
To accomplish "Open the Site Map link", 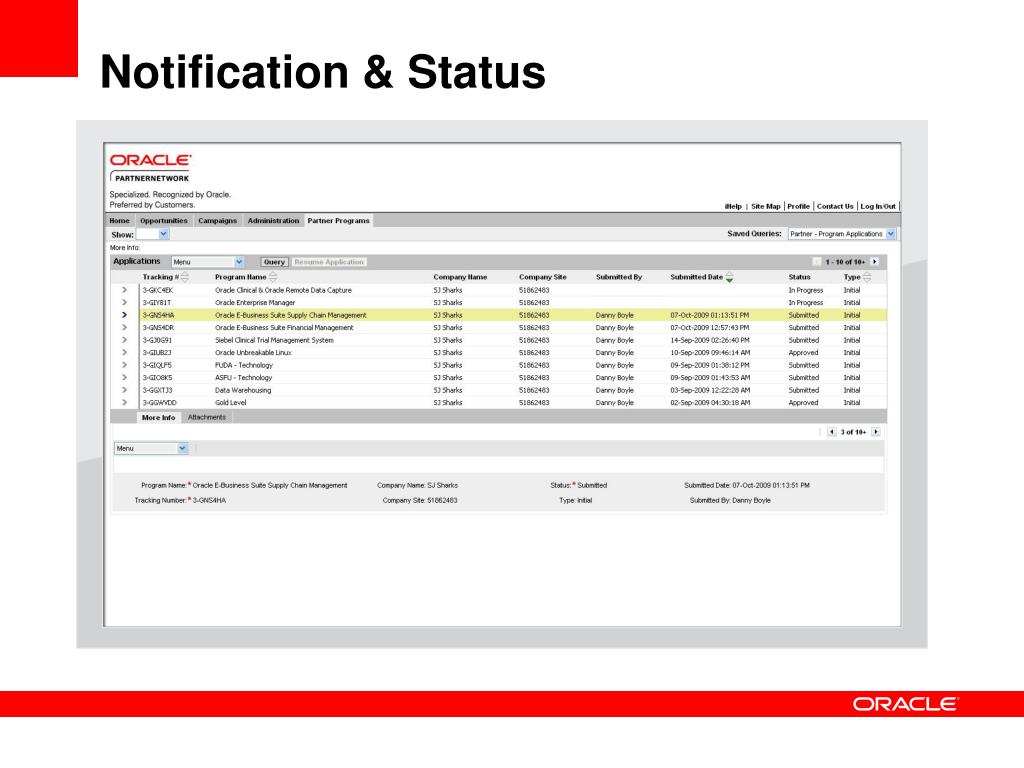I will 765,206.
